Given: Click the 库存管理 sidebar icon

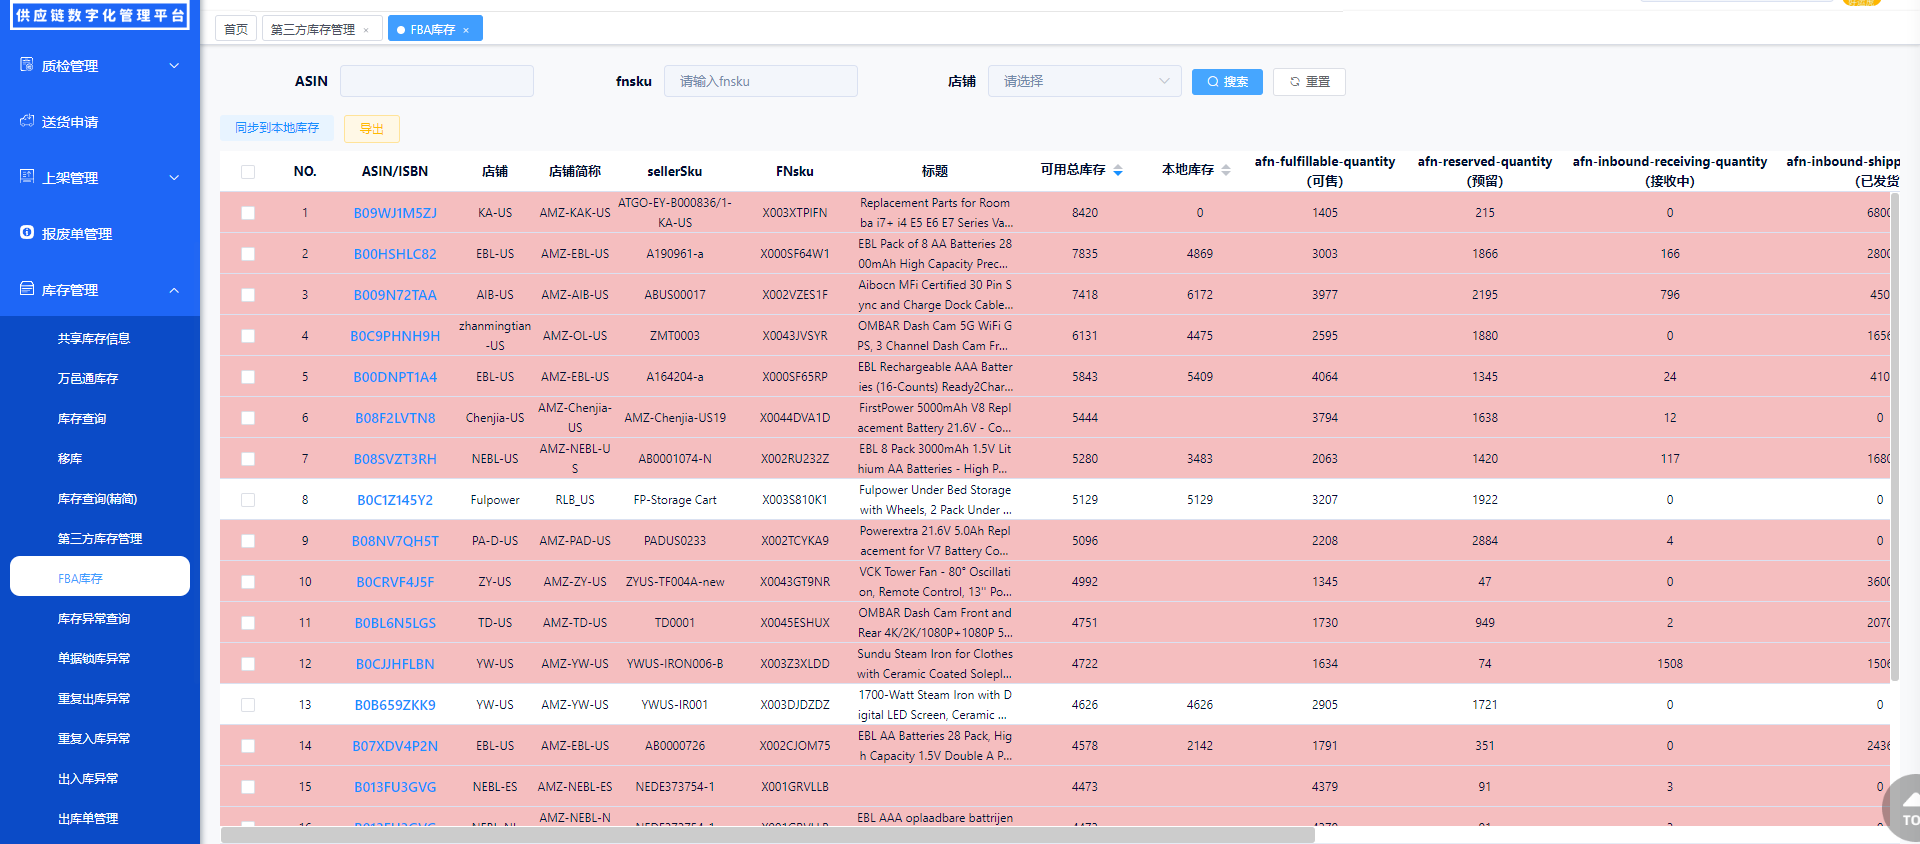Looking at the screenshot, I should tap(27, 289).
